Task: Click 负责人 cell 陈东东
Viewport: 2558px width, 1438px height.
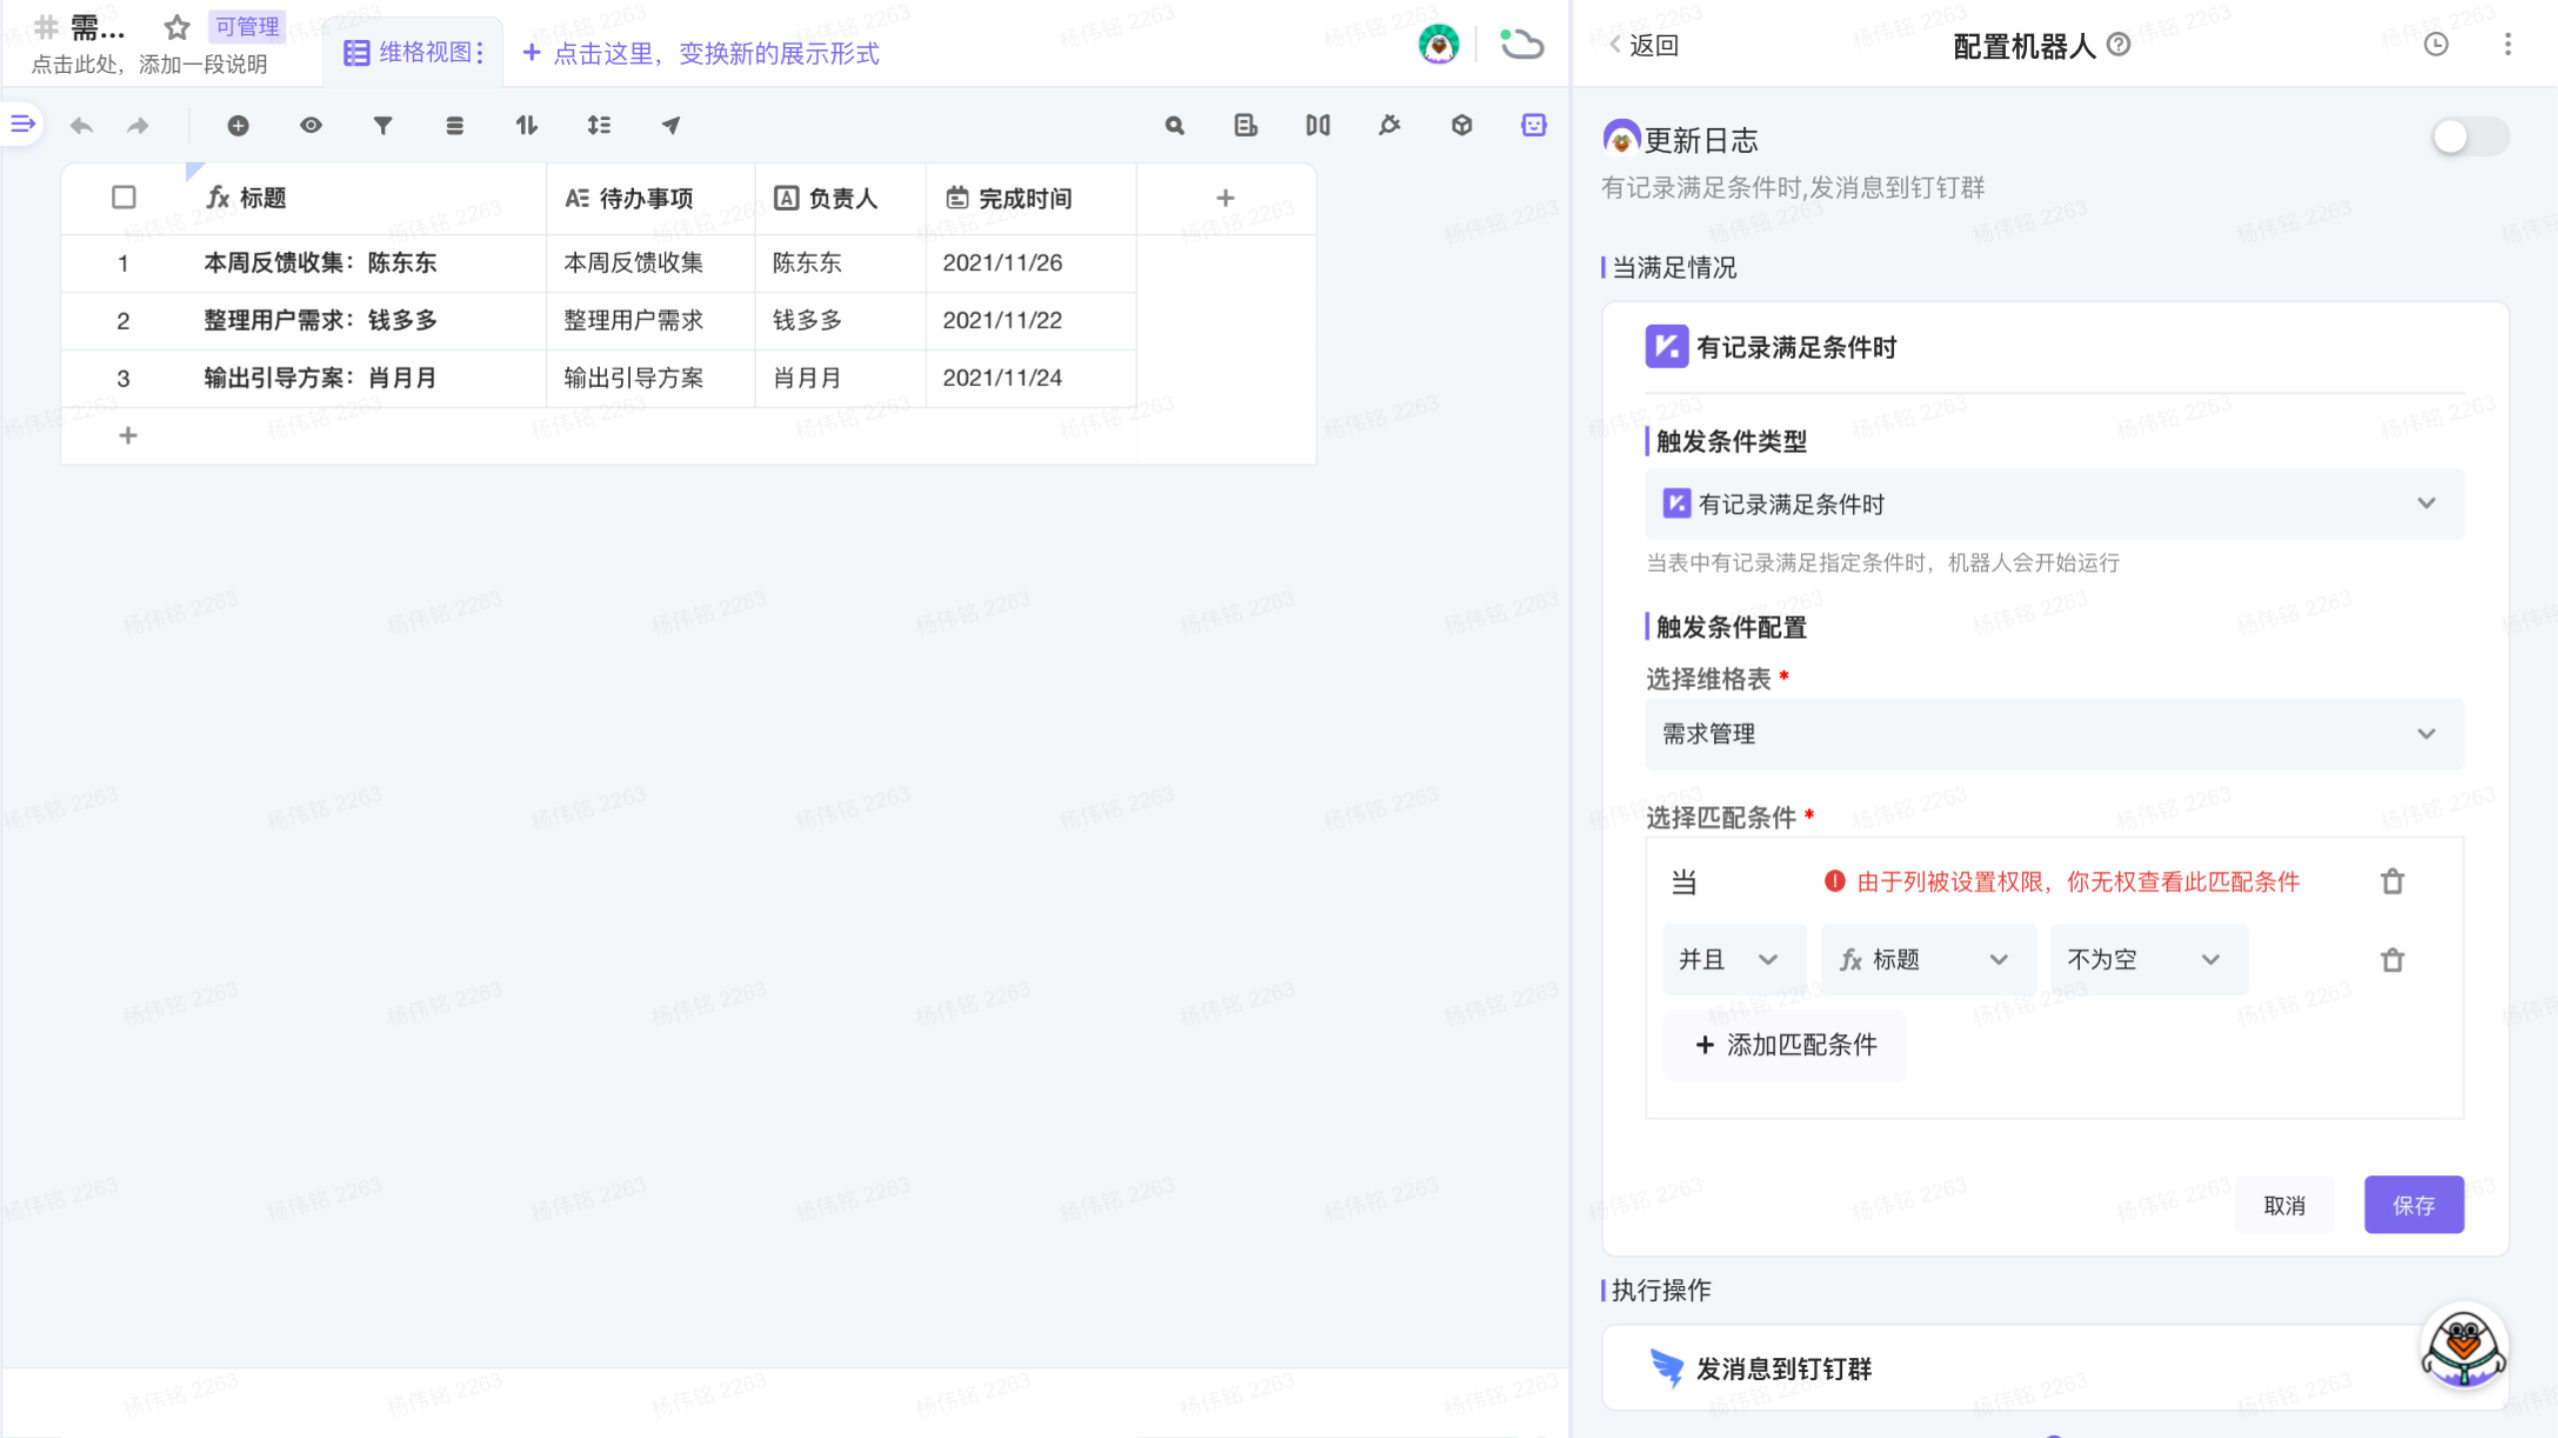Action: pyautogui.click(x=840, y=263)
